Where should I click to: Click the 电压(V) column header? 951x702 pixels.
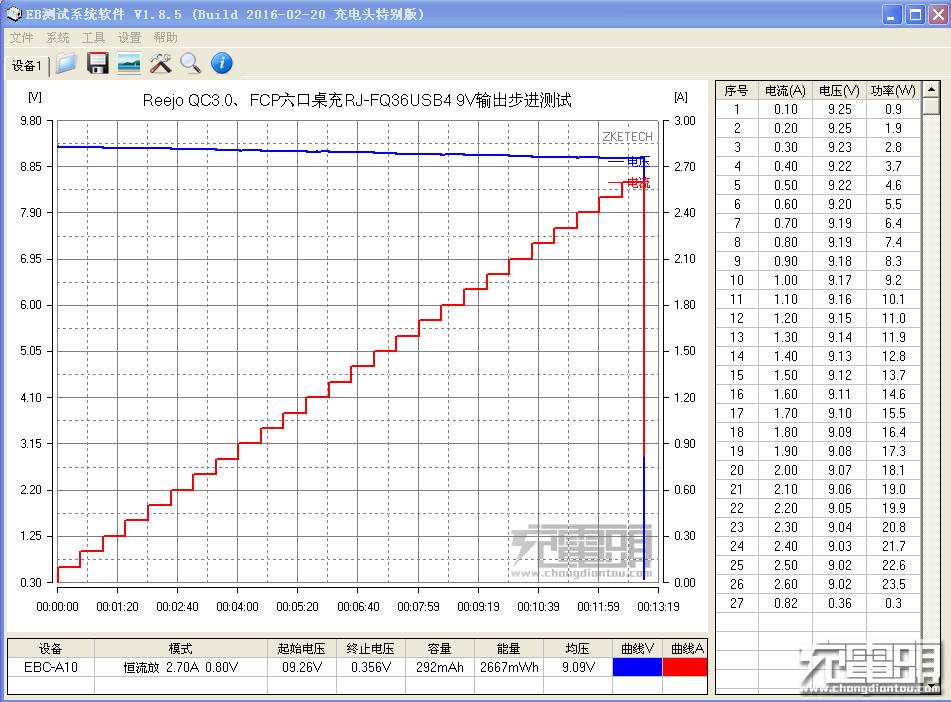tap(839, 90)
